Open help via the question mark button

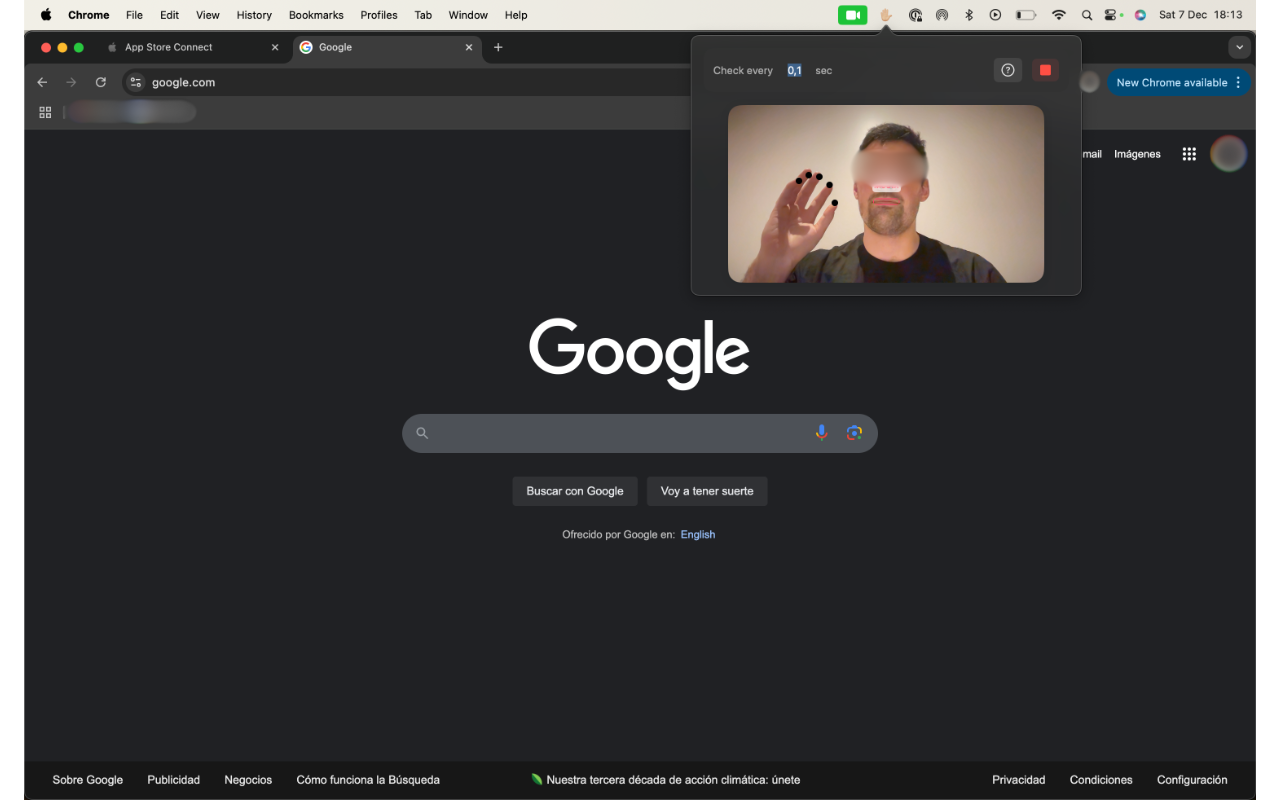pos(1008,70)
